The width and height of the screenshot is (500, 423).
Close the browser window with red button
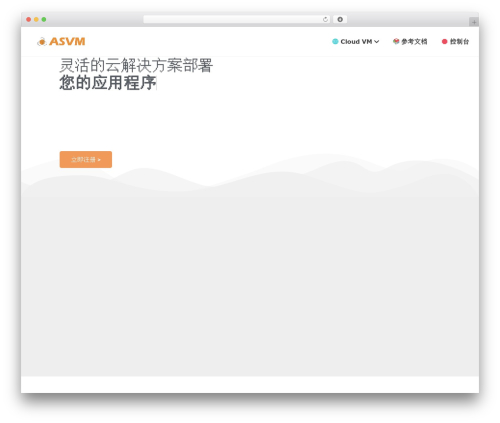(x=29, y=19)
